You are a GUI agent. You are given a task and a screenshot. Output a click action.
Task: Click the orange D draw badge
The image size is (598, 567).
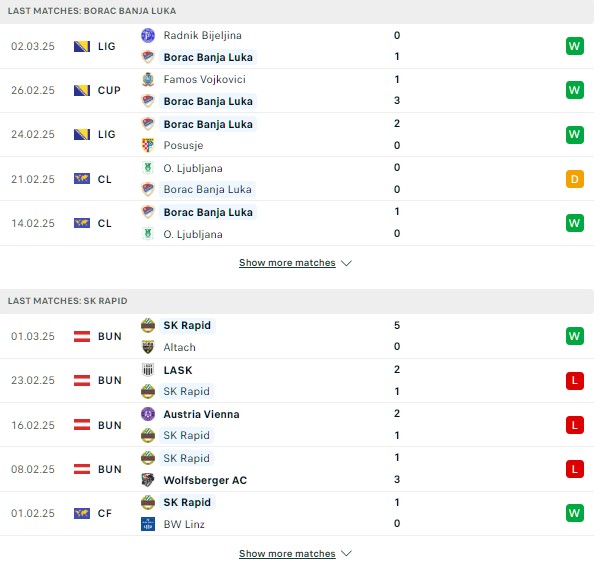(x=575, y=179)
